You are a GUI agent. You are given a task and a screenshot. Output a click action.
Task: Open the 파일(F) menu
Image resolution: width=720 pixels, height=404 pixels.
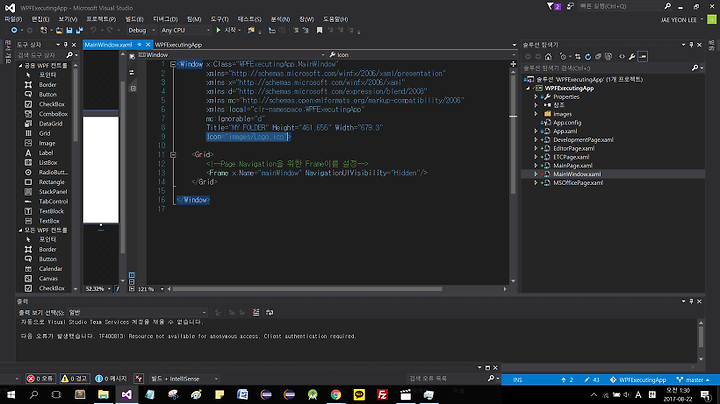[13, 19]
